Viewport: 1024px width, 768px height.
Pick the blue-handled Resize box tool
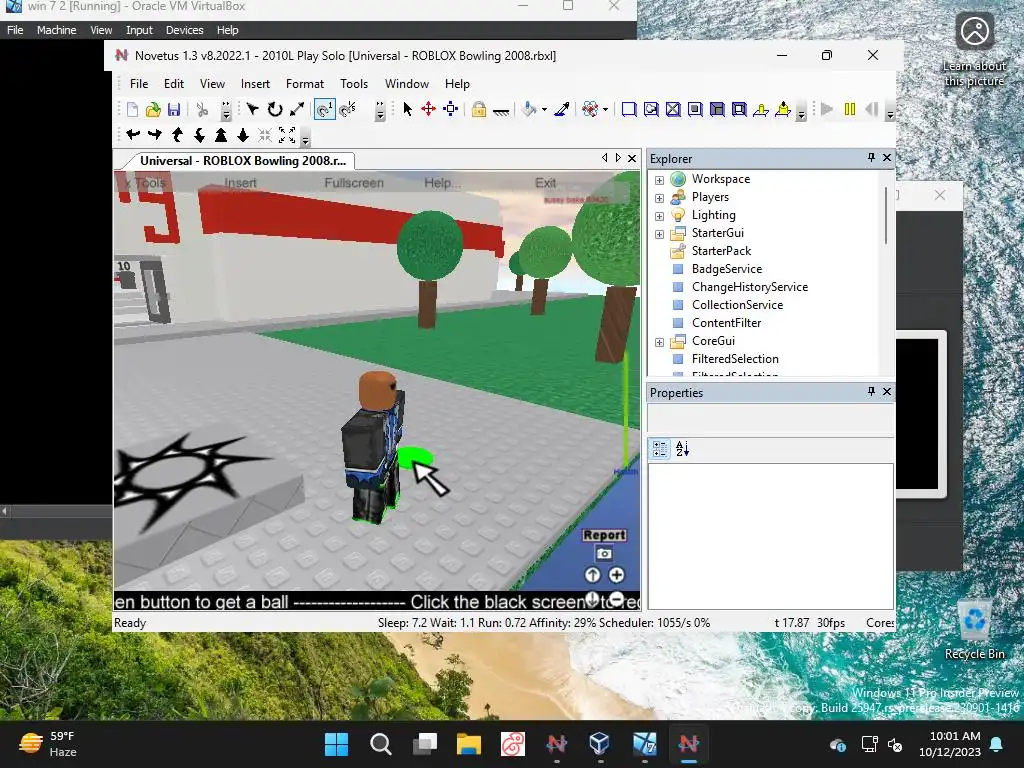[x=451, y=109]
